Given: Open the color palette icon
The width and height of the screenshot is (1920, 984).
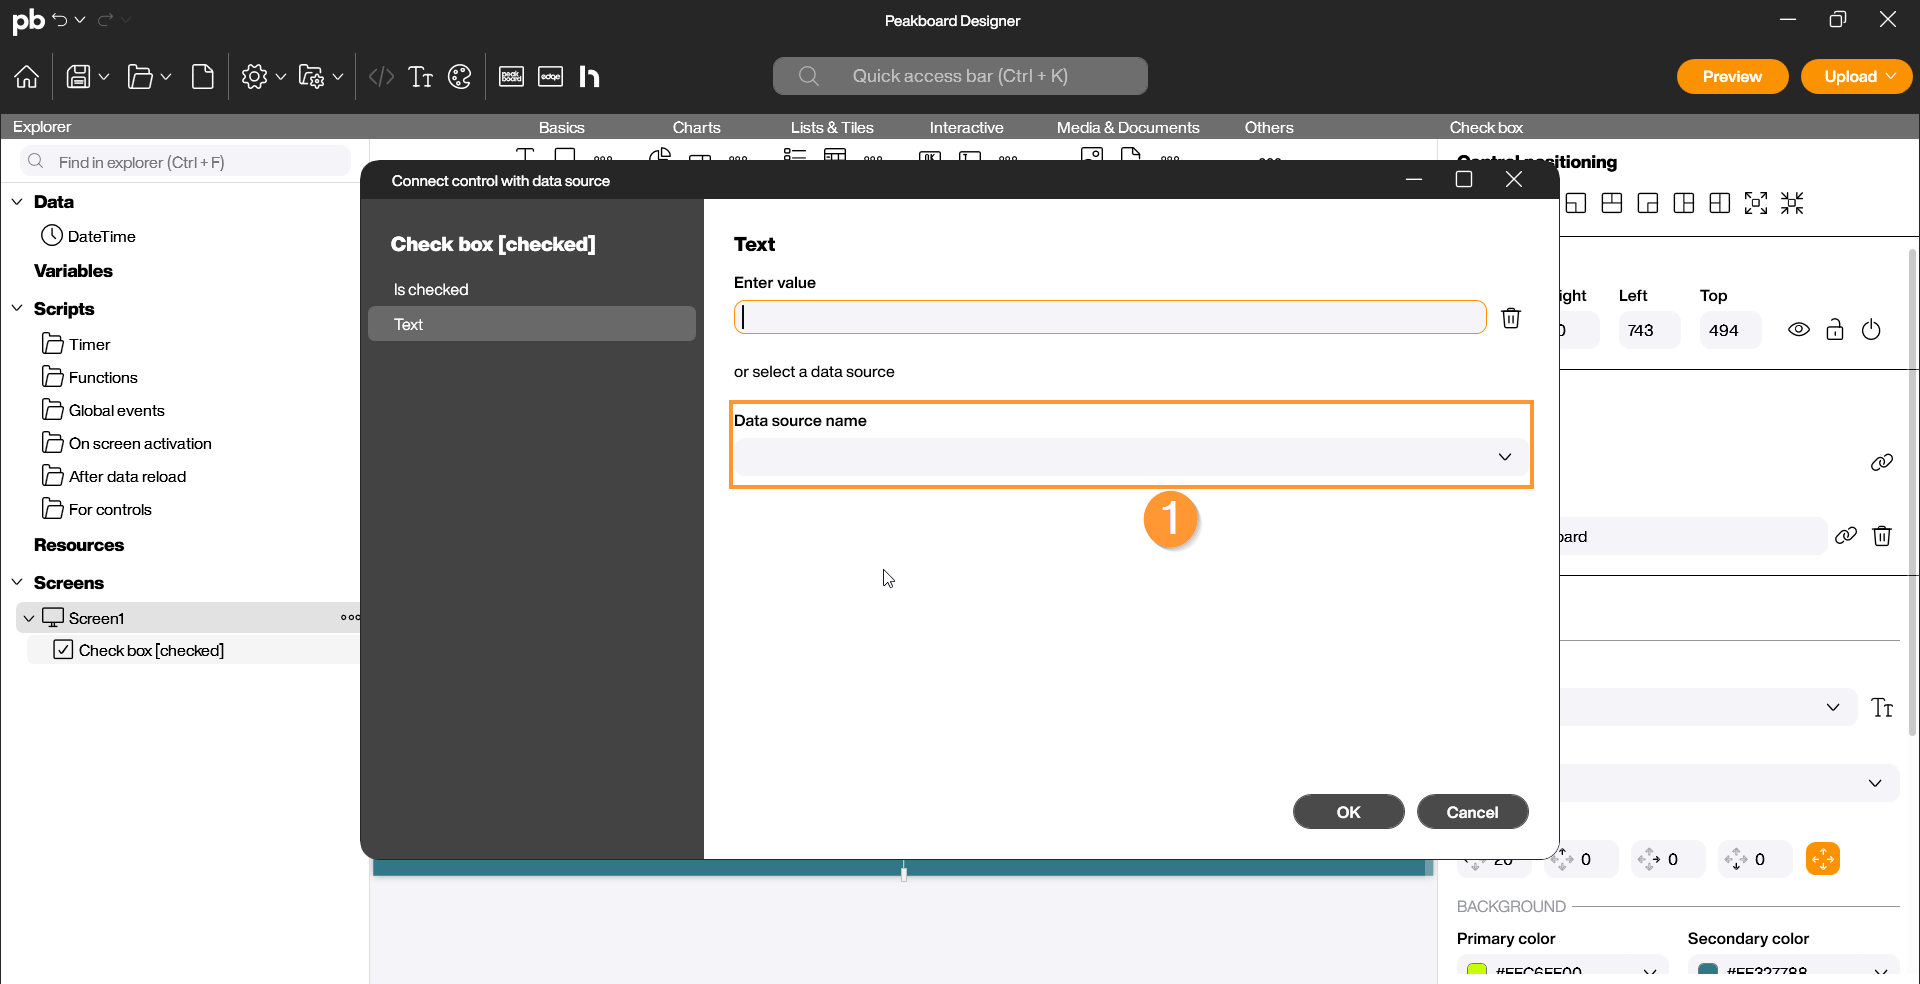Looking at the screenshot, I should (x=459, y=77).
